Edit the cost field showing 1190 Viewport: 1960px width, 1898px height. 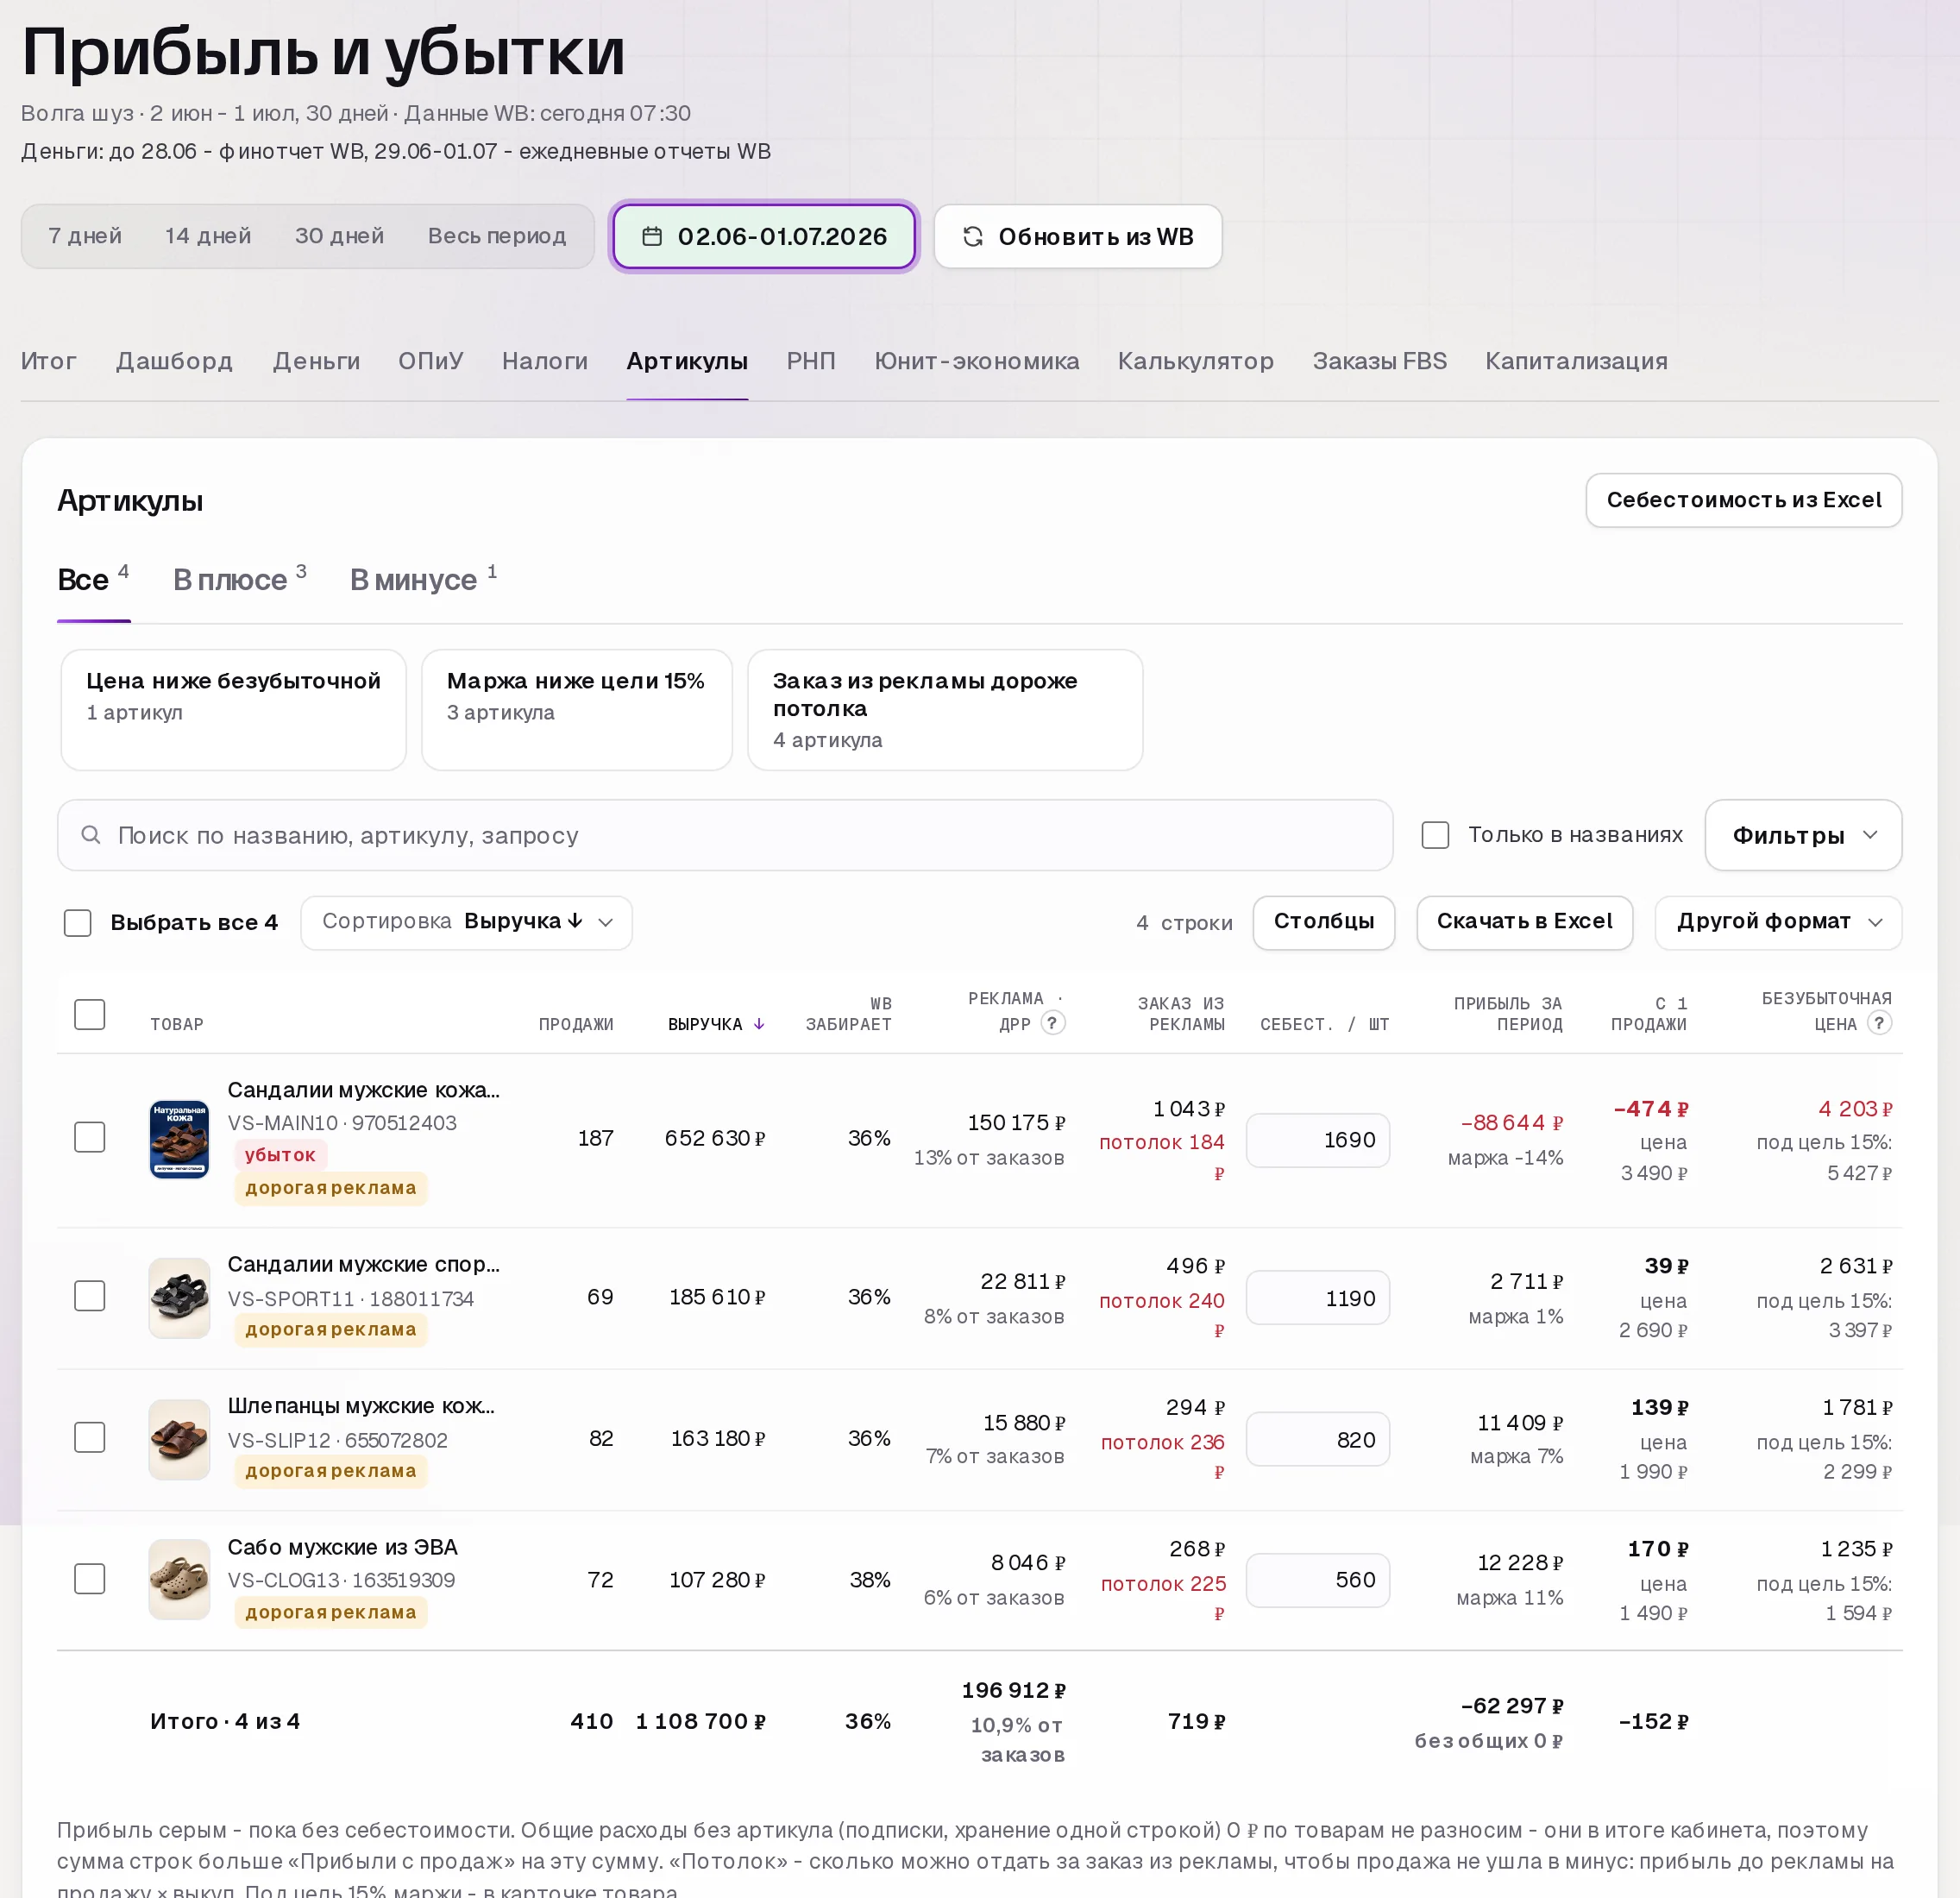(1318, 1298)
